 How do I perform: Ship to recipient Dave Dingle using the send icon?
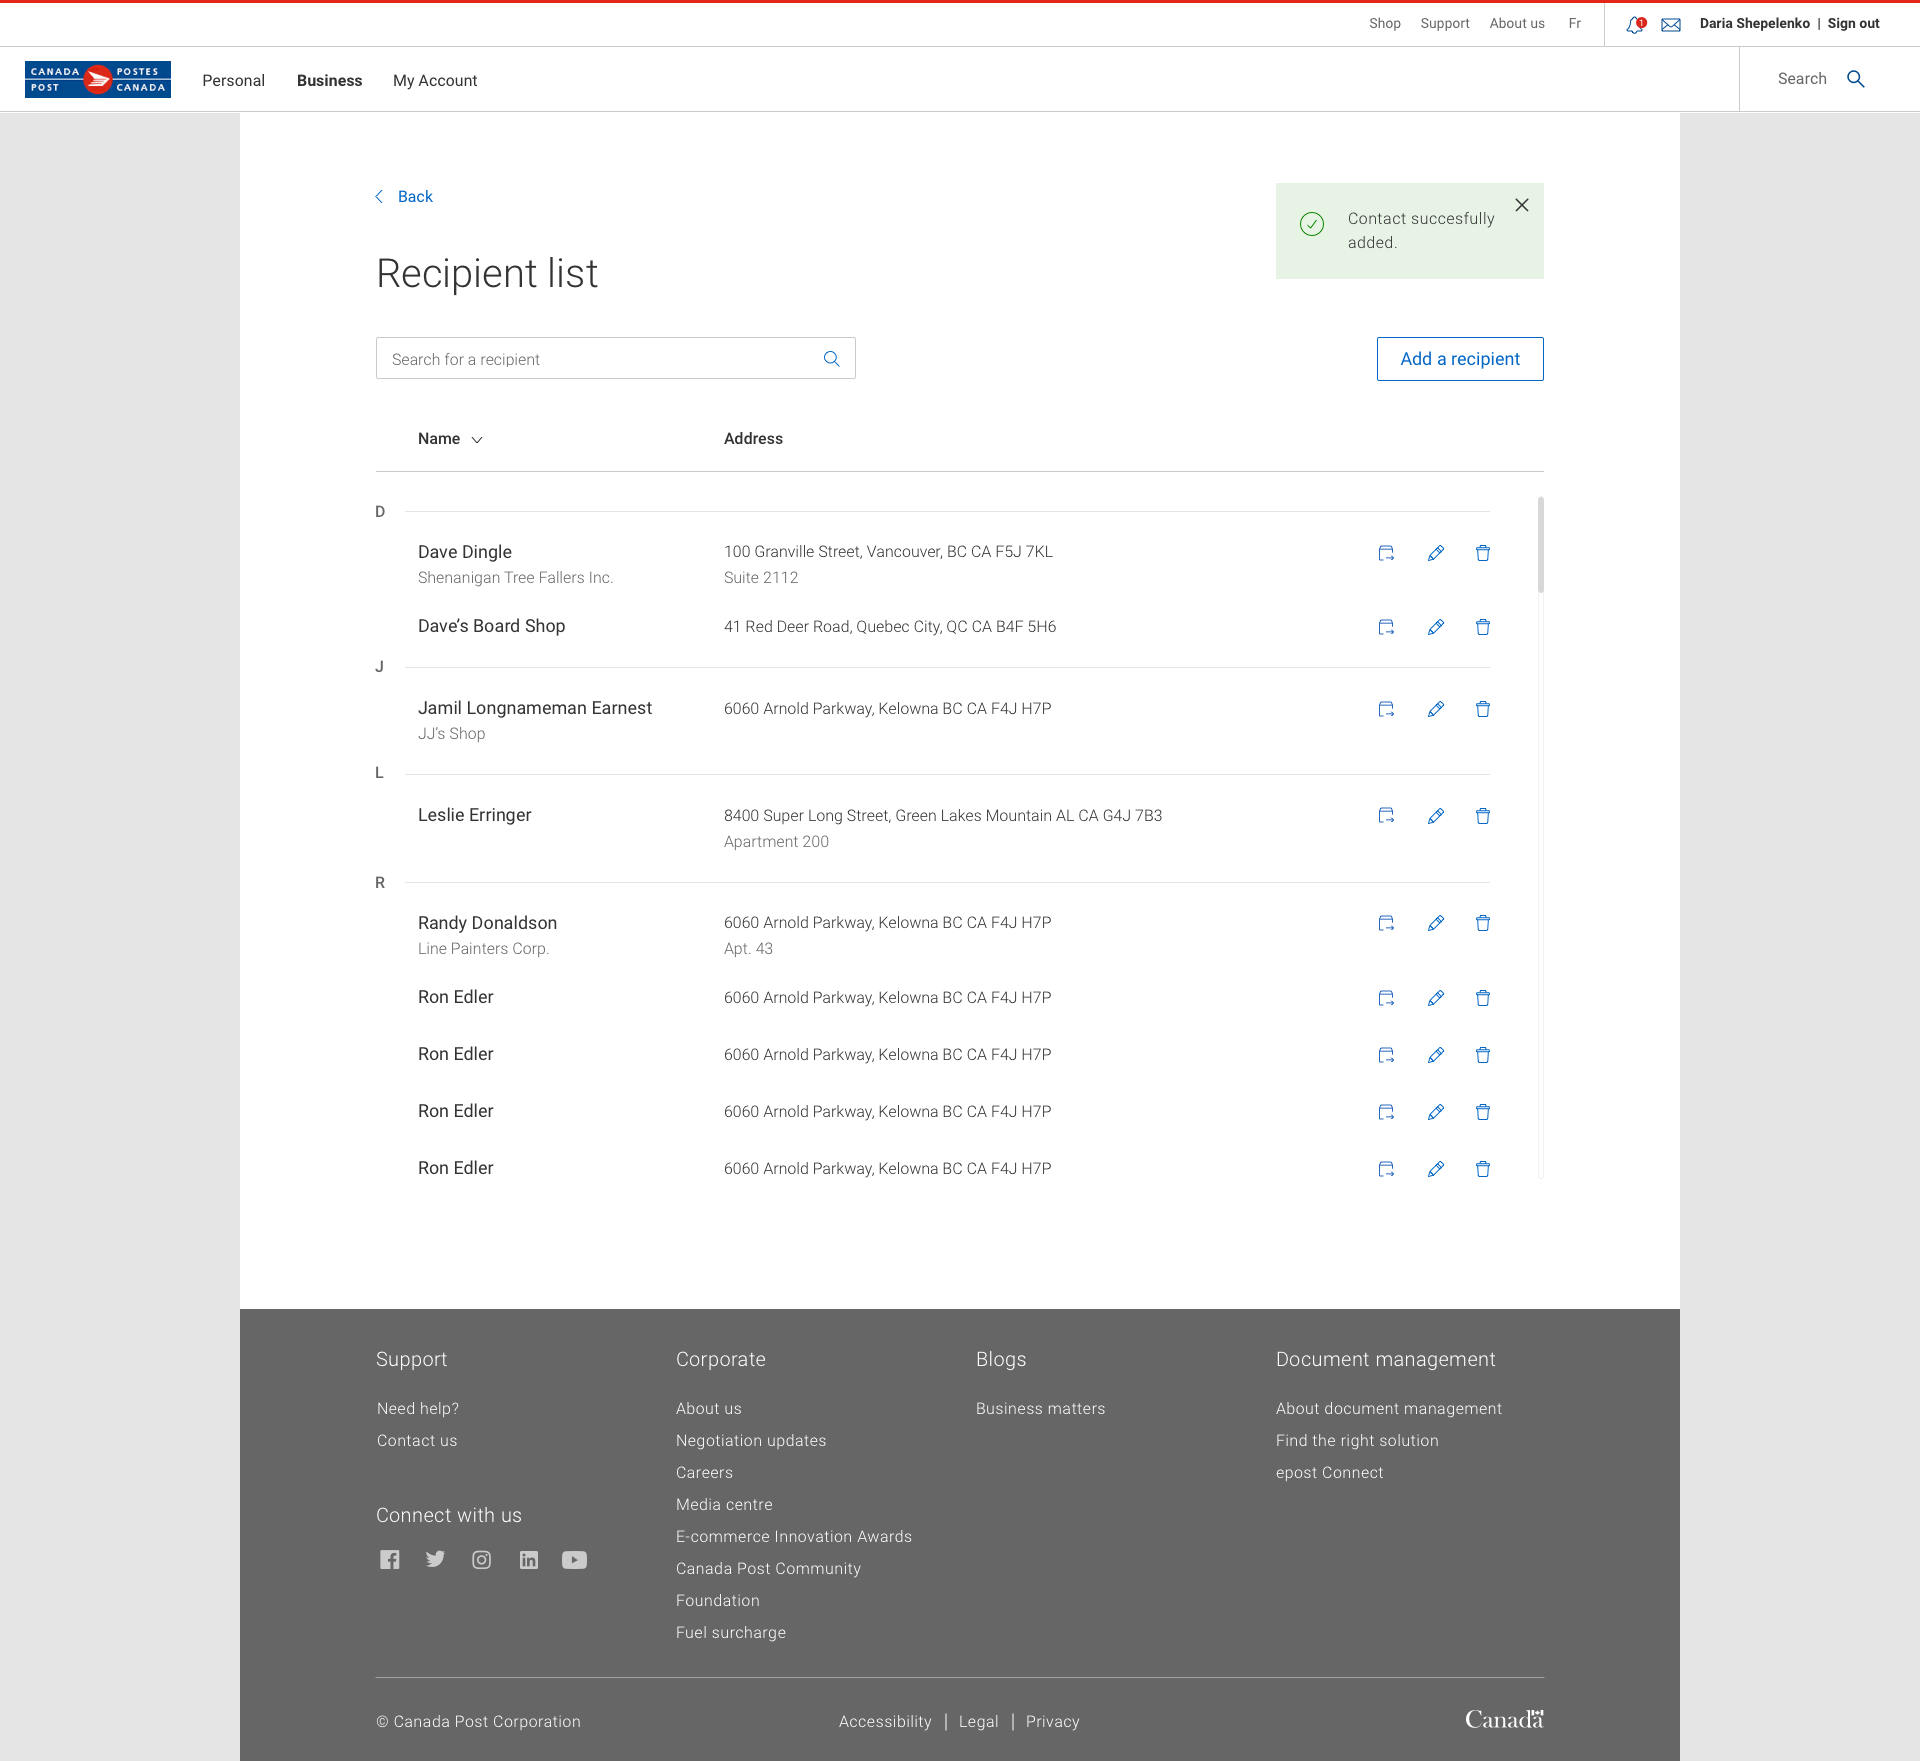pos(1386,552)
